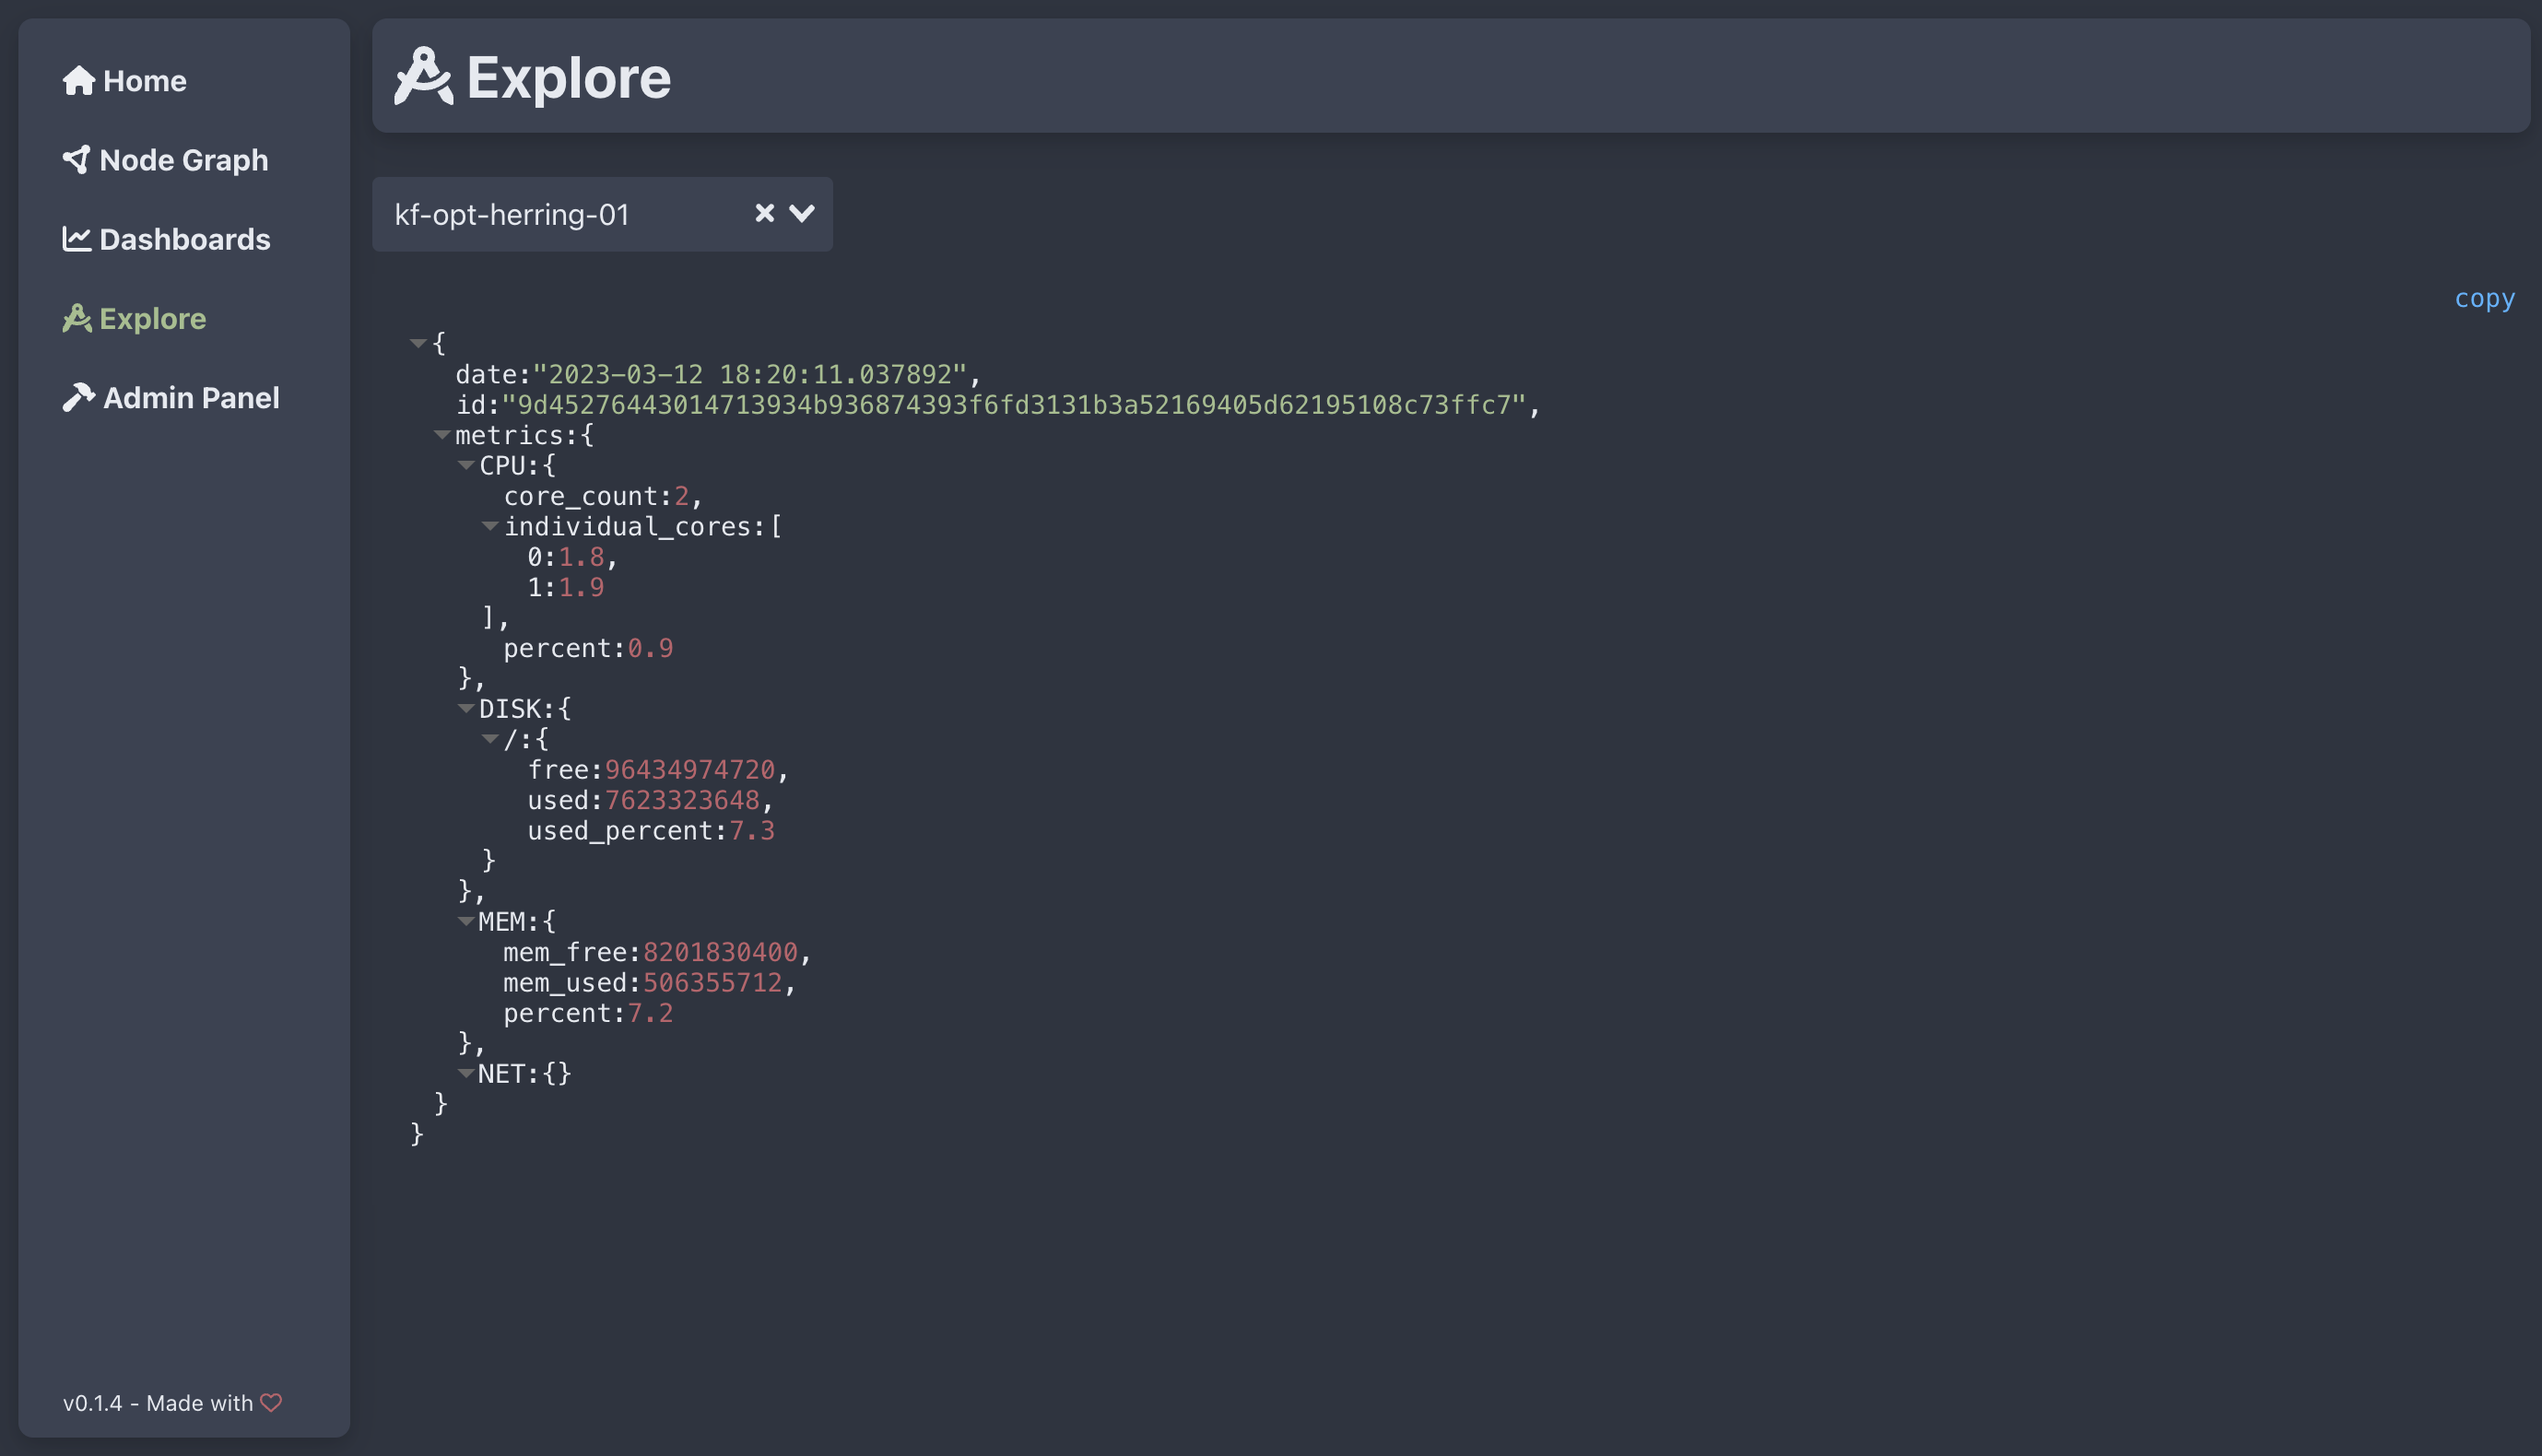Clear the kf-opt-herring-01 selection with X
Viewport: 2542px width, 1456px height.
pyautogui.click(x=764, y=213)
